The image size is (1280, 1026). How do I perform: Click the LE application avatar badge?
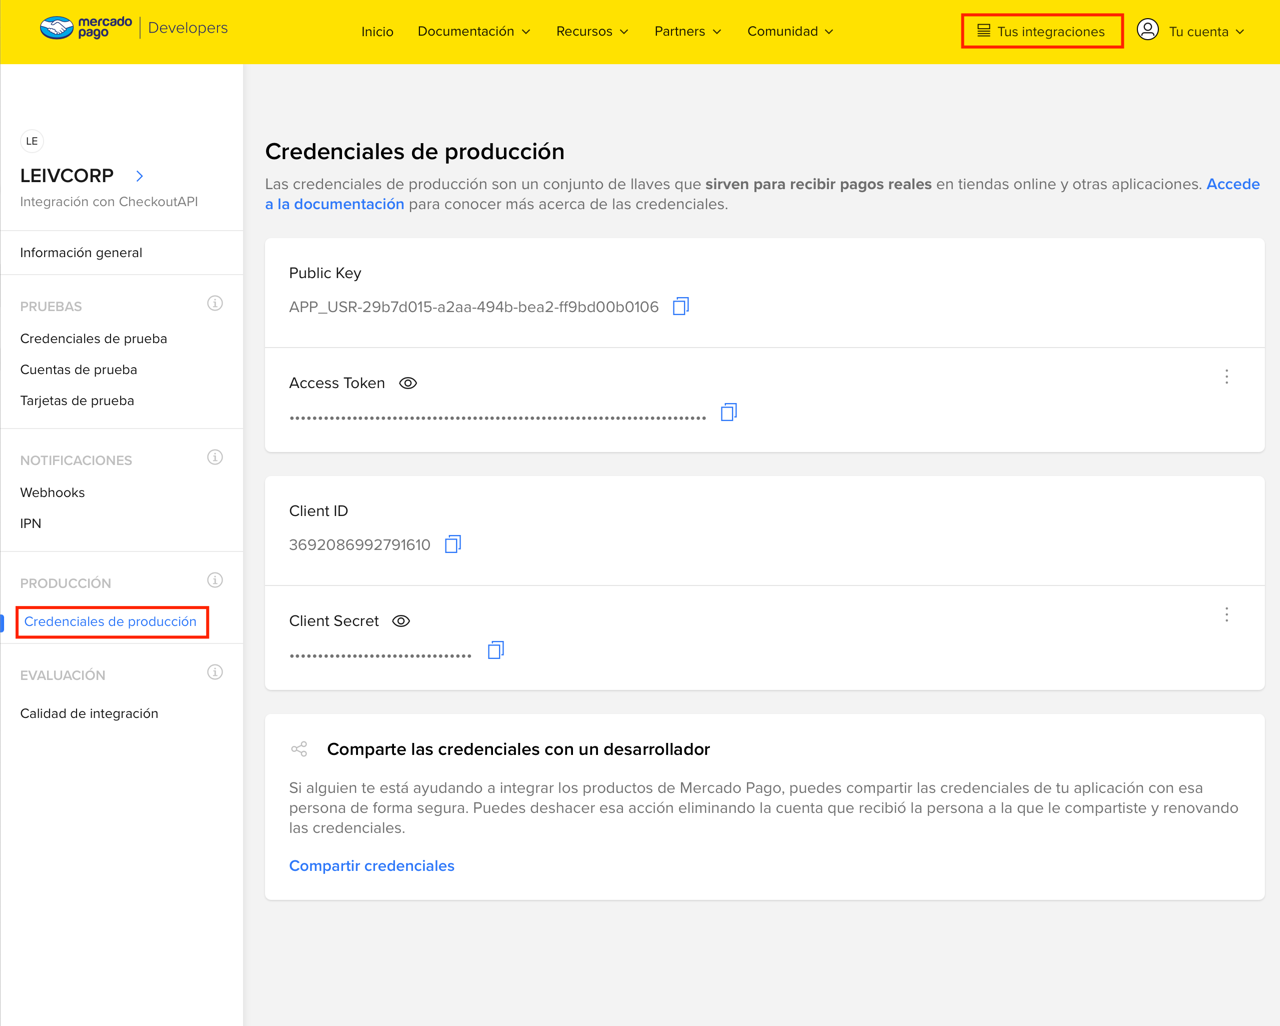tap(32, 141)
